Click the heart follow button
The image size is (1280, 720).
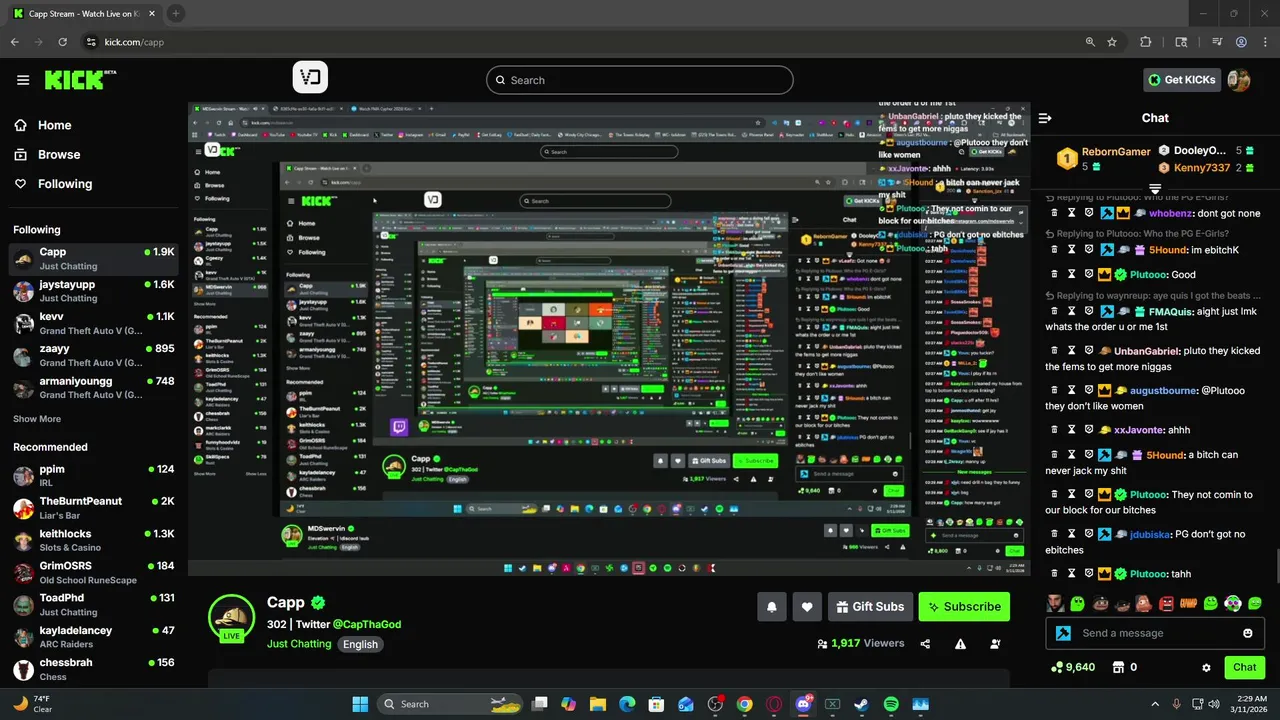(807, 607)
